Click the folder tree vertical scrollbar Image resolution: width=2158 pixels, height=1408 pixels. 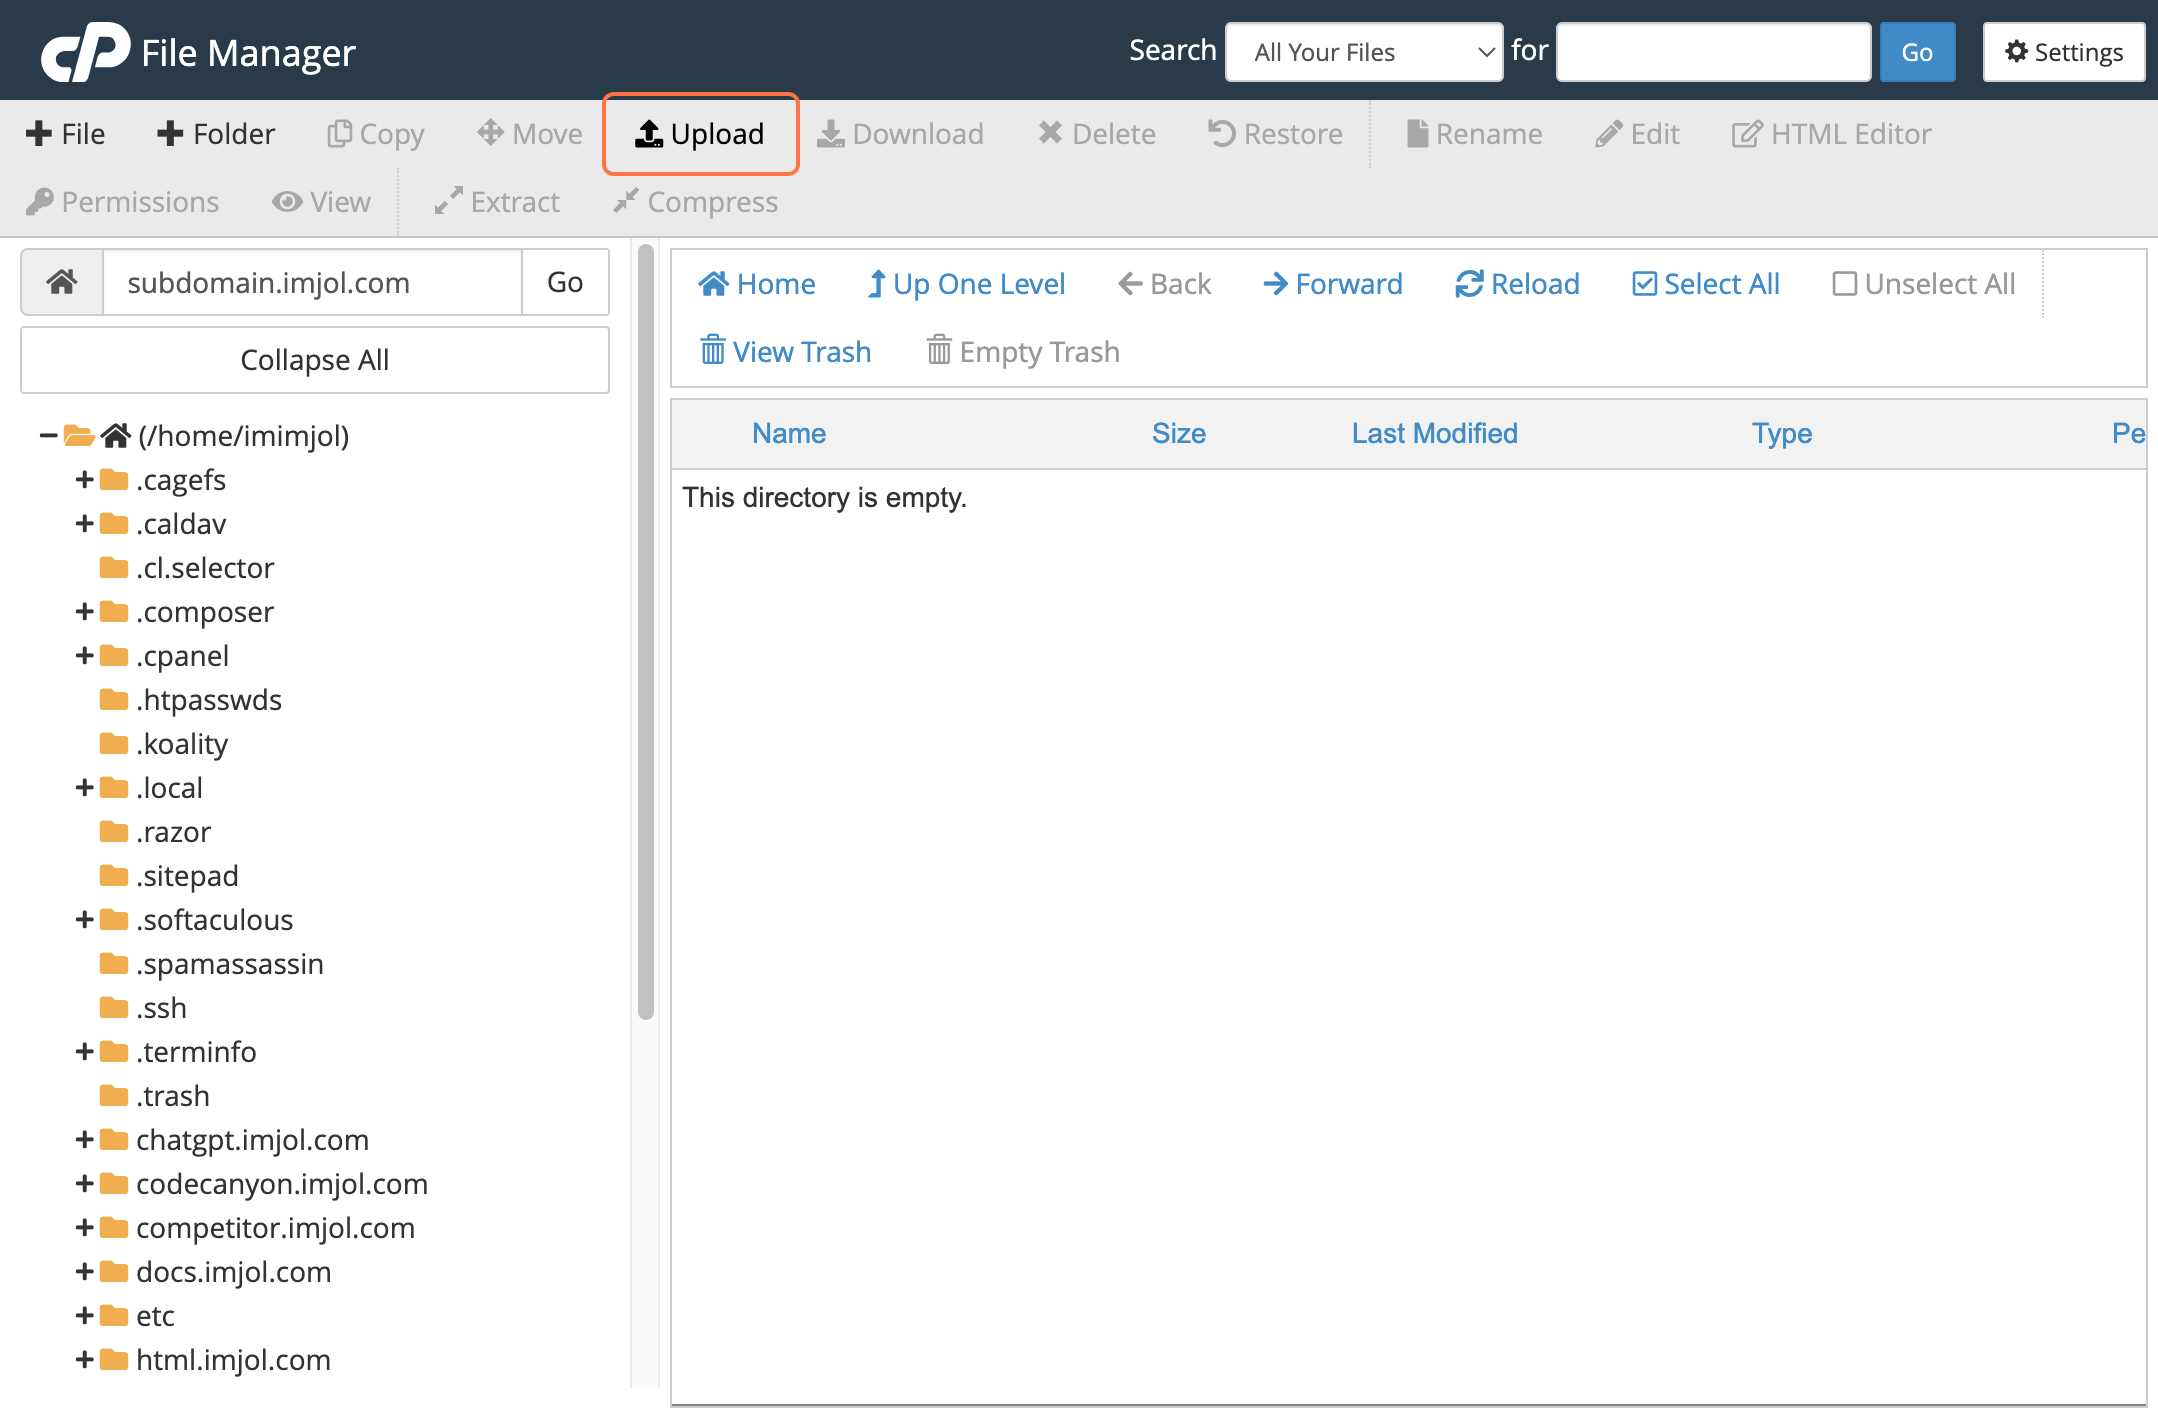[x=646, y=632]
